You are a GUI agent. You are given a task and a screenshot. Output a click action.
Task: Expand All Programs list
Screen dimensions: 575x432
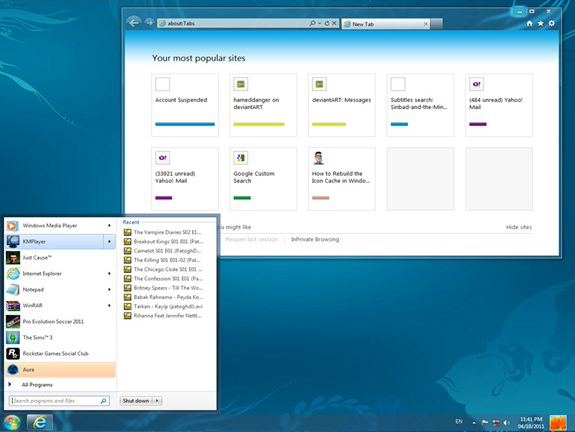click(x=61, y=385)
